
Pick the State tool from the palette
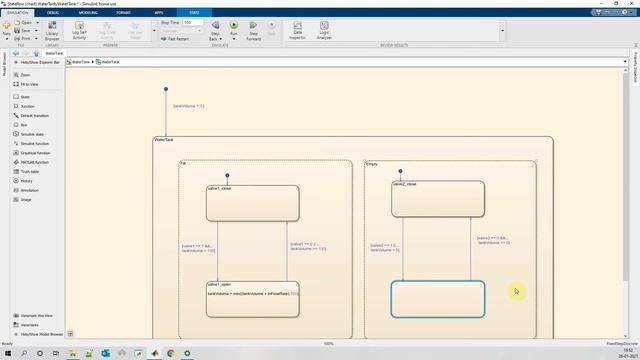pyautogui.click(x=21, y=97)
